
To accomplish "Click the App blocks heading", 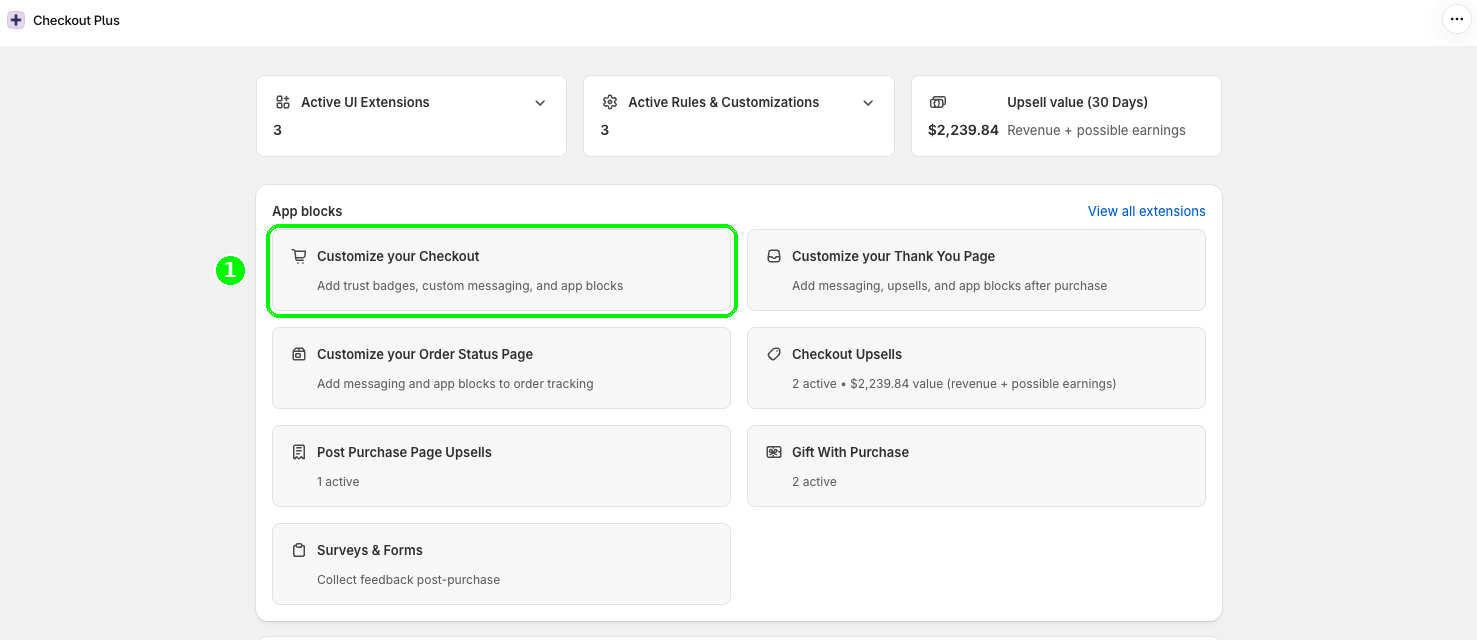I will point(307,211).
